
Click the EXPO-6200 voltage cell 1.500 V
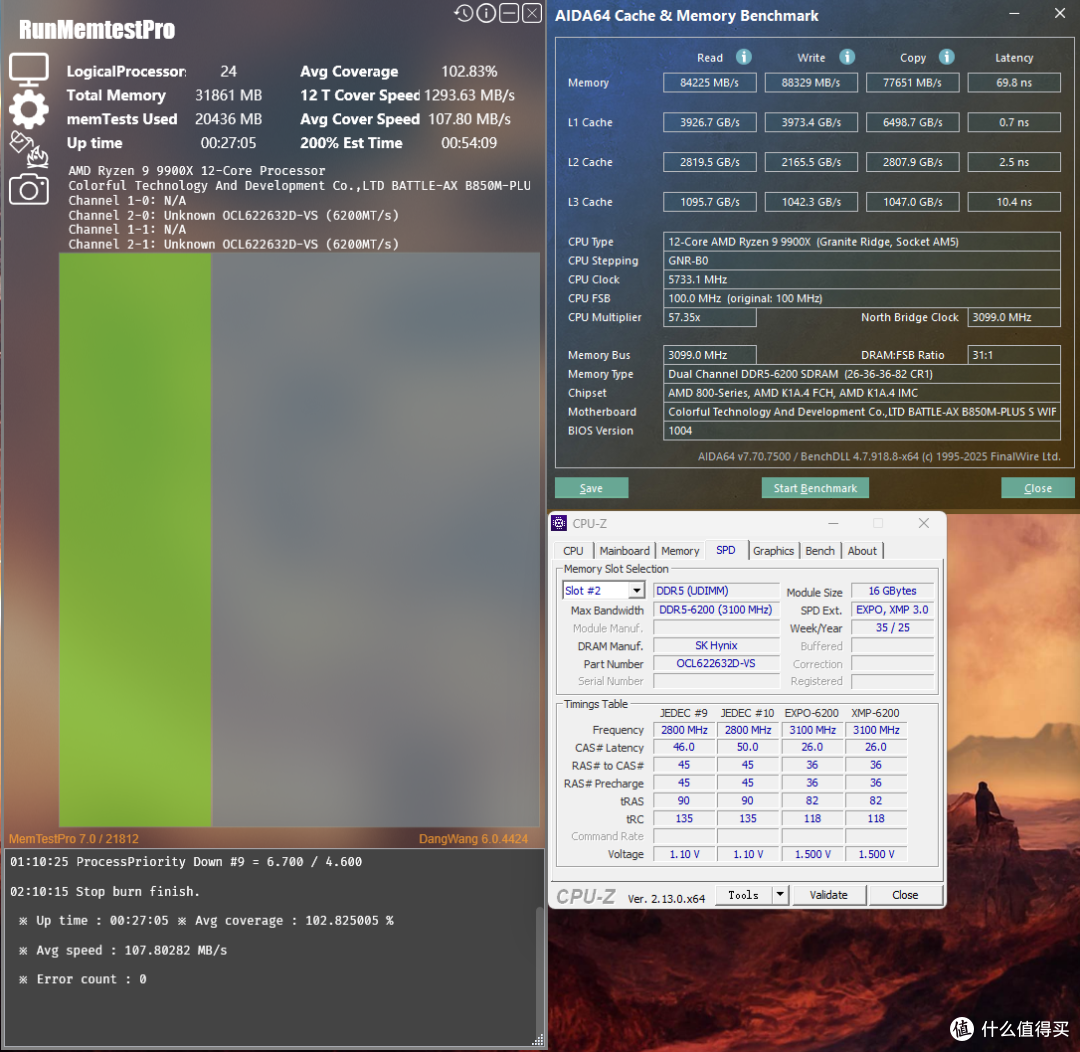pos(812,854)
